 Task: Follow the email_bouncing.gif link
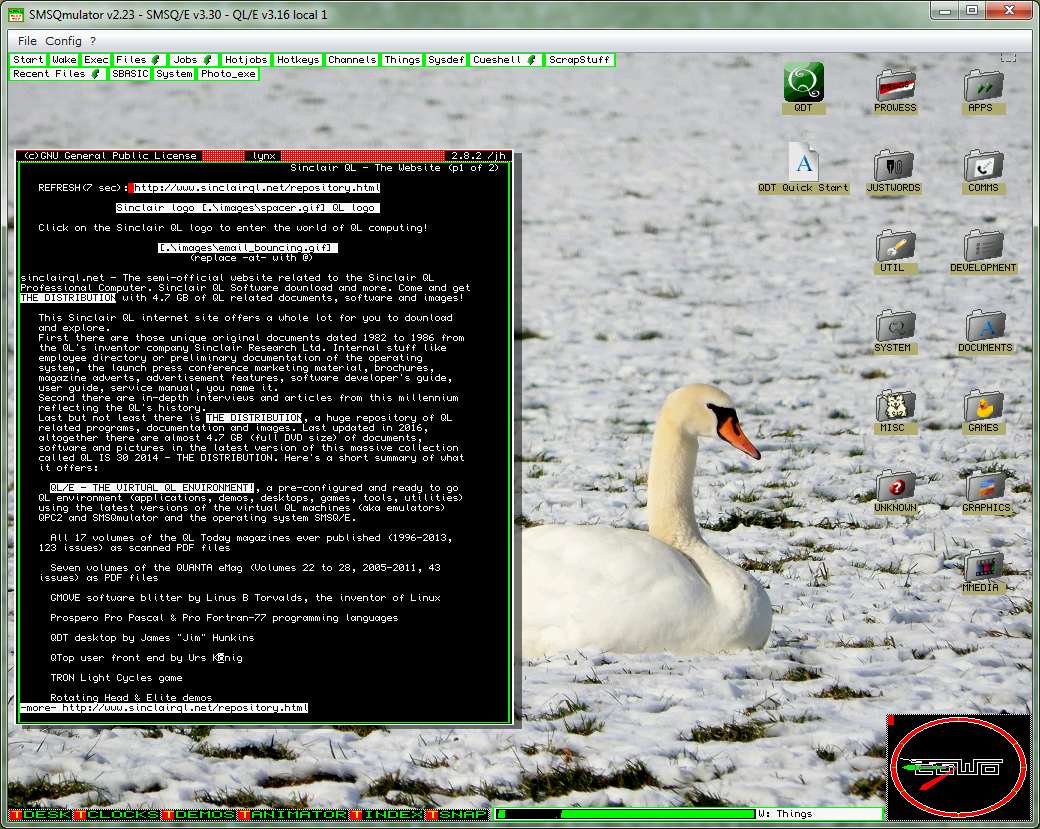point(247,247)
